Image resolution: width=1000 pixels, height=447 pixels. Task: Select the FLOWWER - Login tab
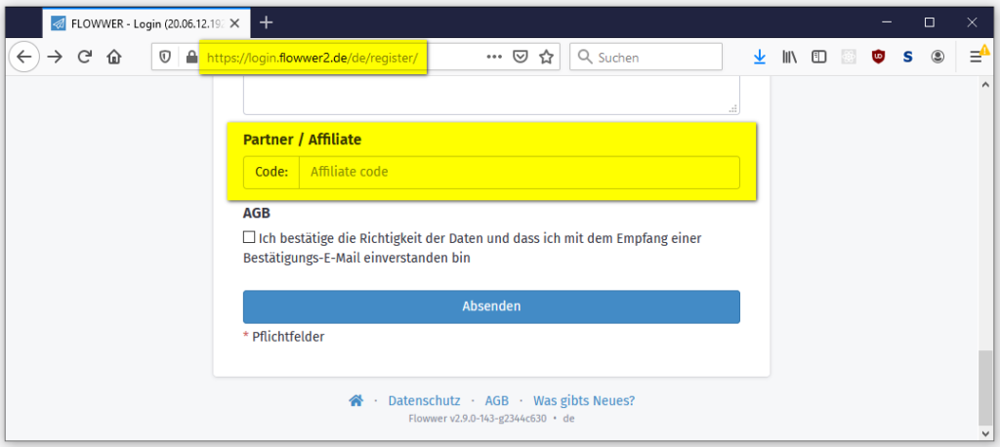[x=140, y=22]
